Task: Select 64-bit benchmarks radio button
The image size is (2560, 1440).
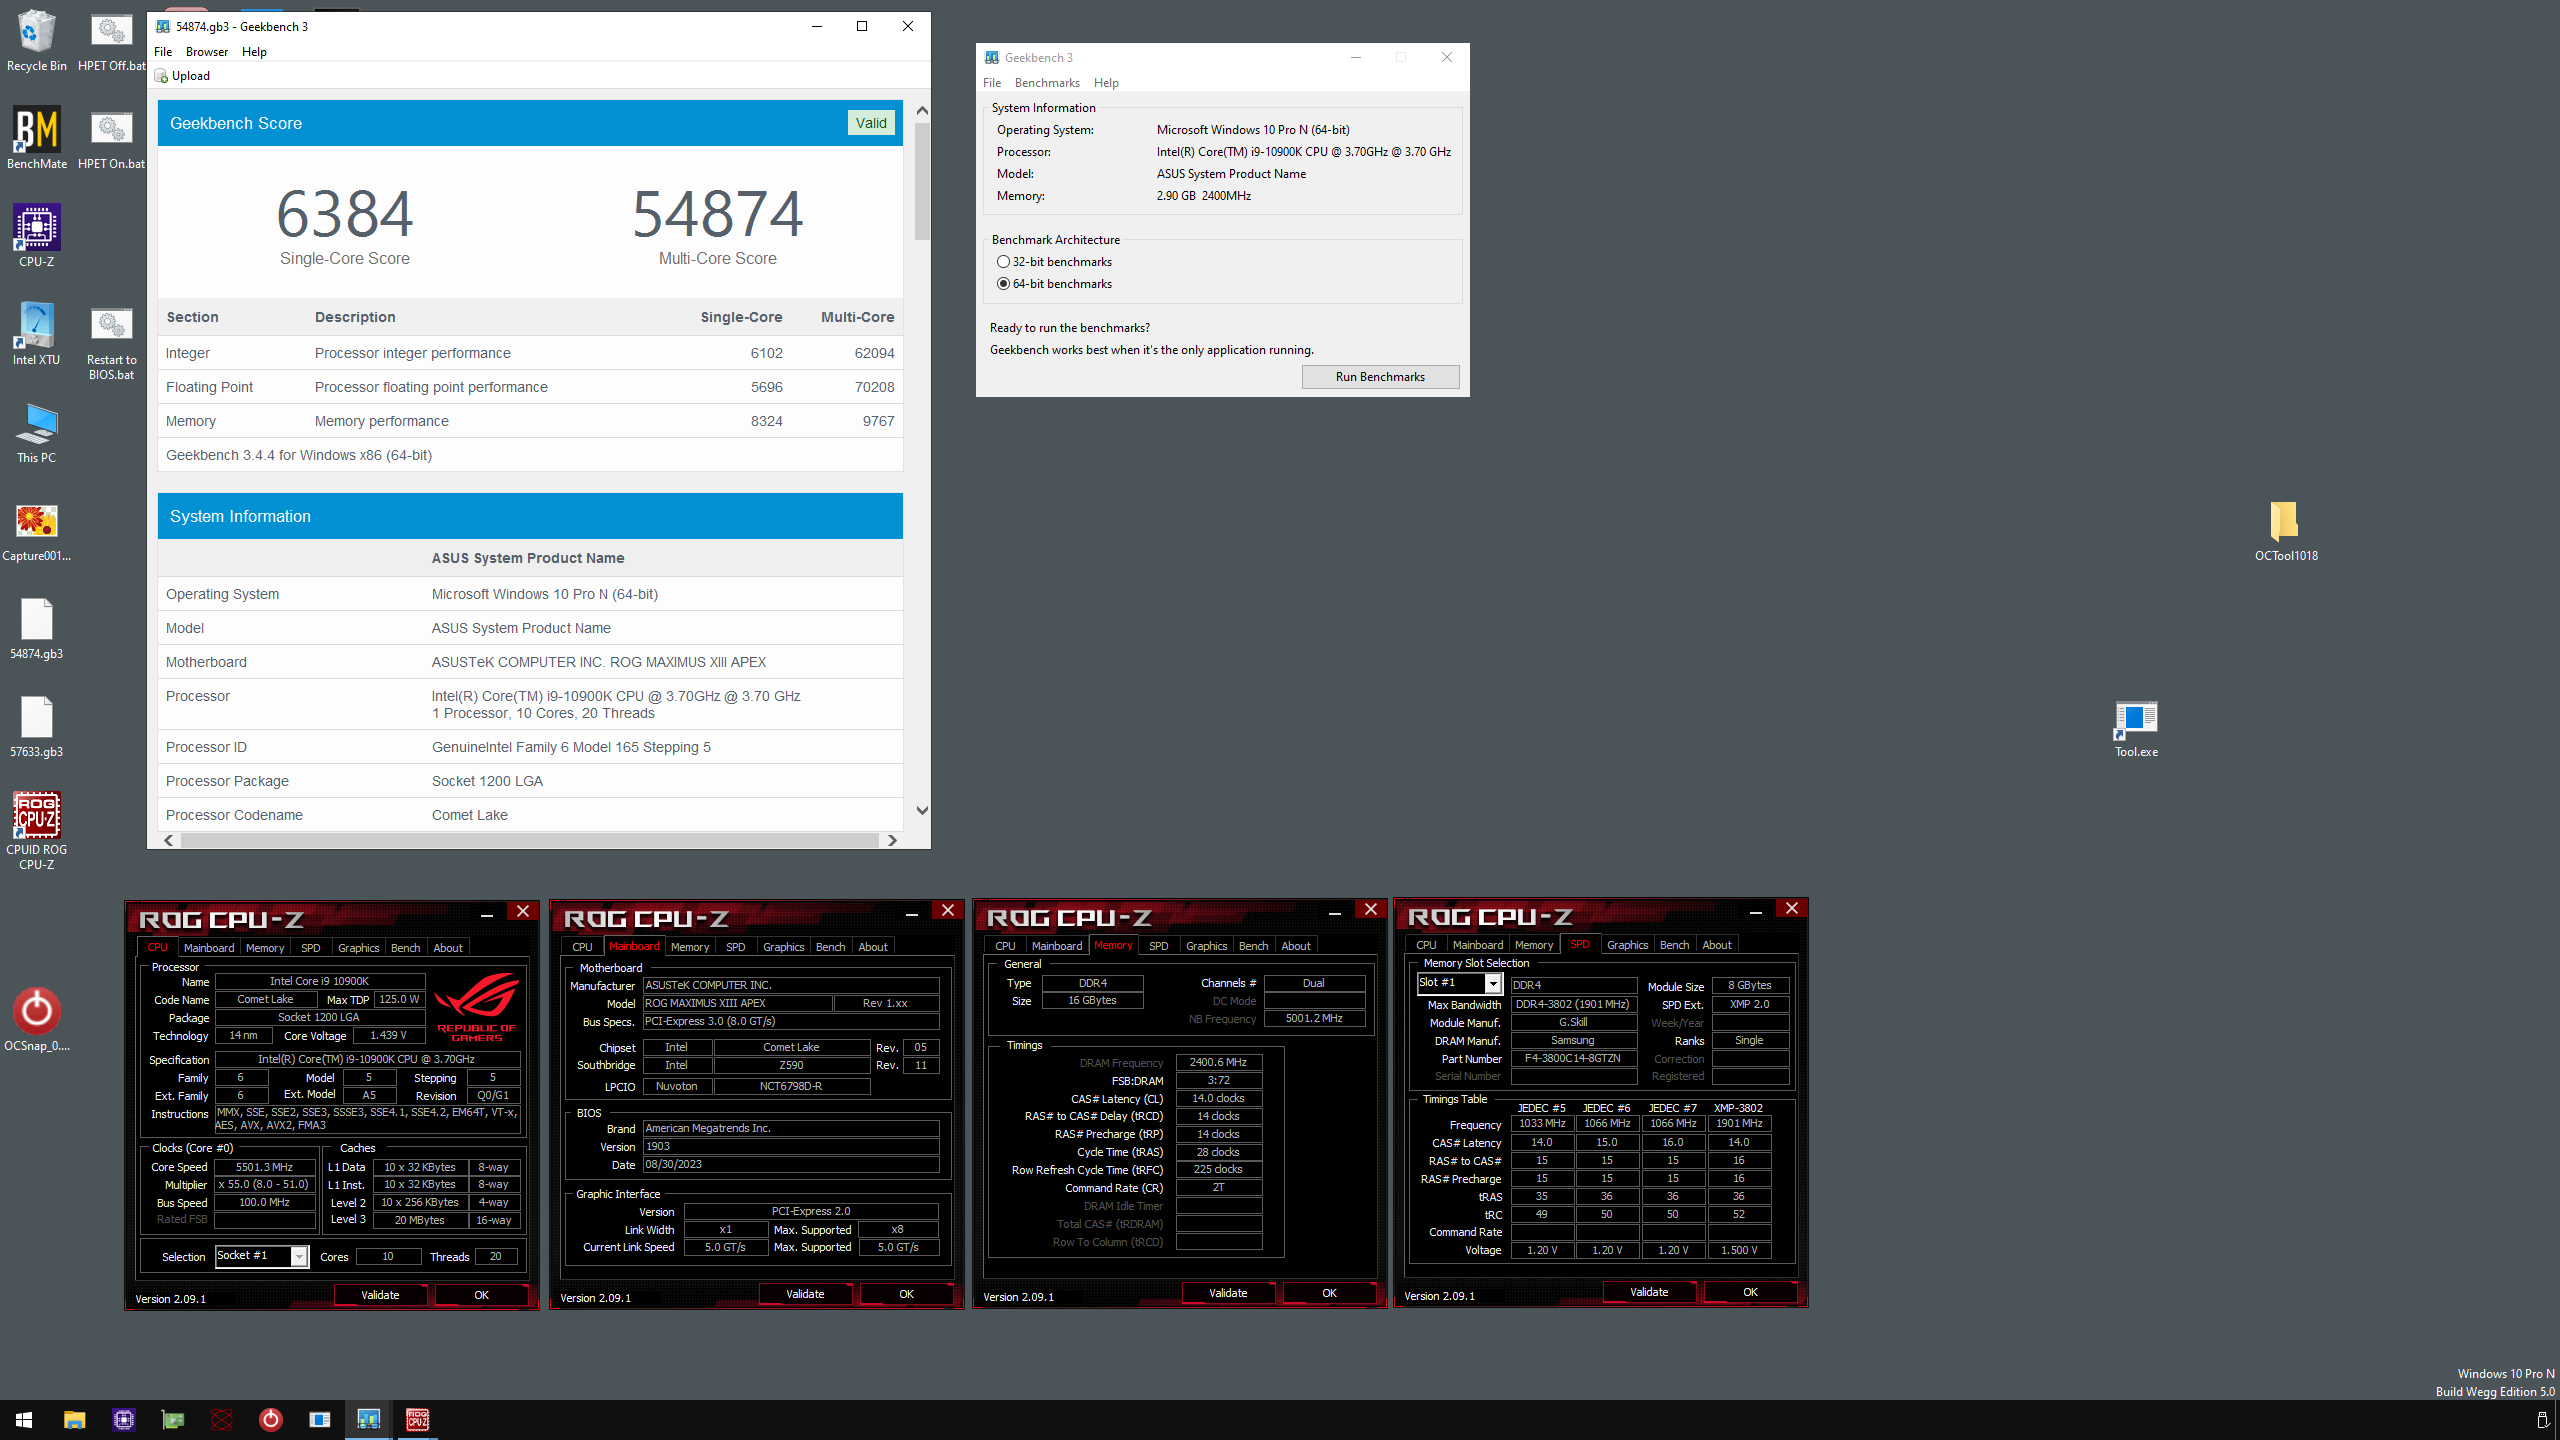Action: pyautogui.click(x=1003, y=284)
